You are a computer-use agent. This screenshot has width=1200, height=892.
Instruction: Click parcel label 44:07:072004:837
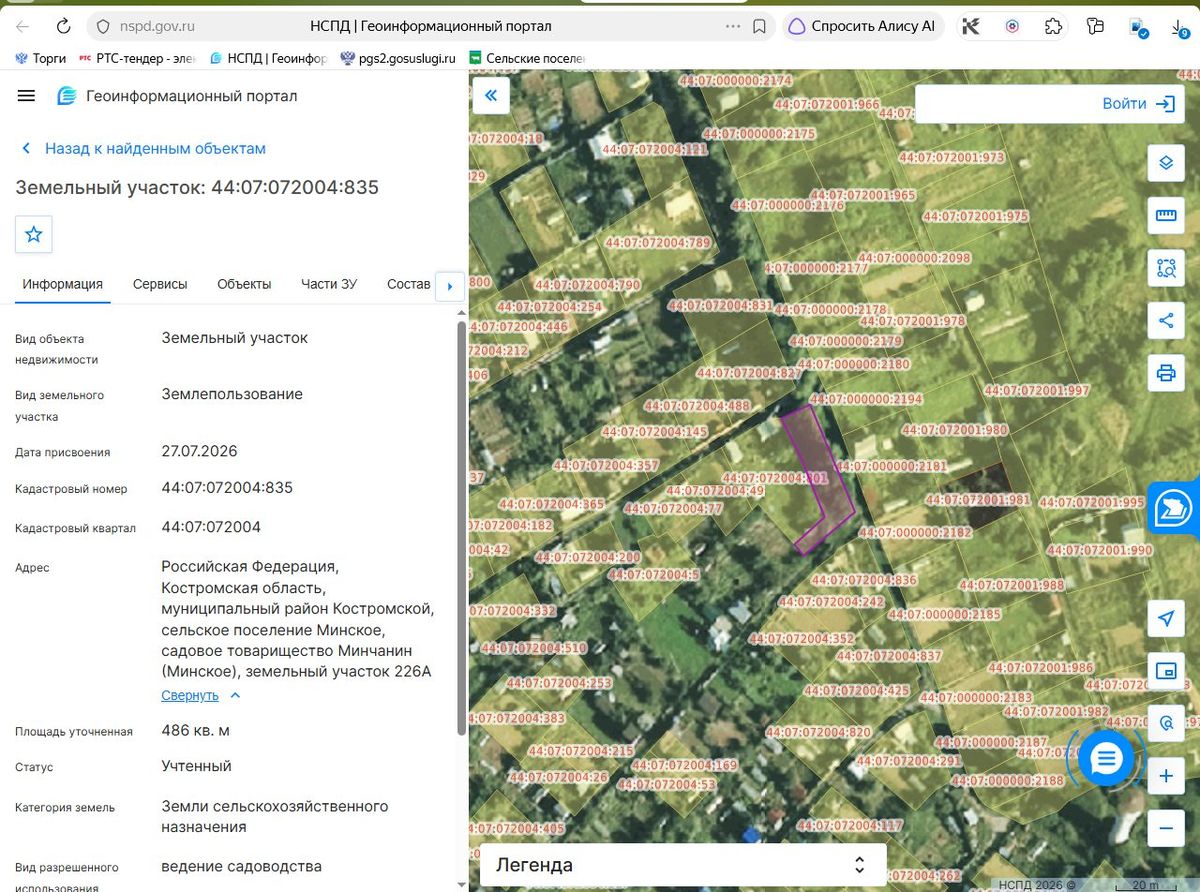tap(890, 656)
